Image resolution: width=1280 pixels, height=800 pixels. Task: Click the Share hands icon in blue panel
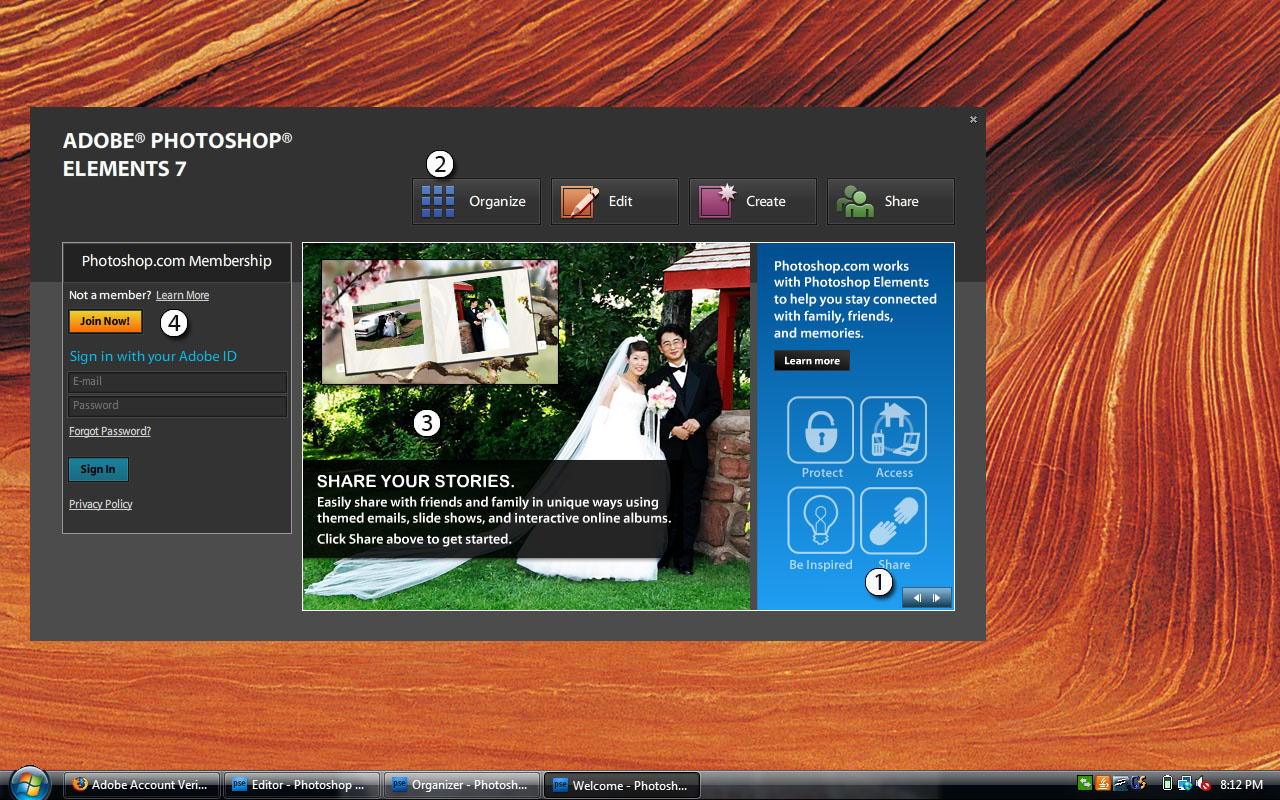(x=894, y=521)
